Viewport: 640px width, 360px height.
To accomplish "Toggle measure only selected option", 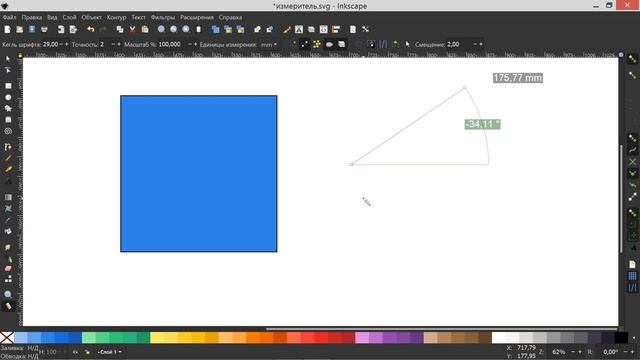I will coord(293,44).
